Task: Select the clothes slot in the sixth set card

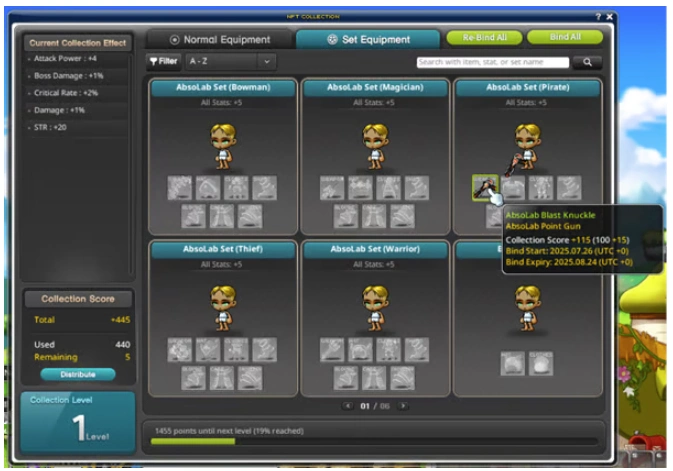Action: pos(541,364)
